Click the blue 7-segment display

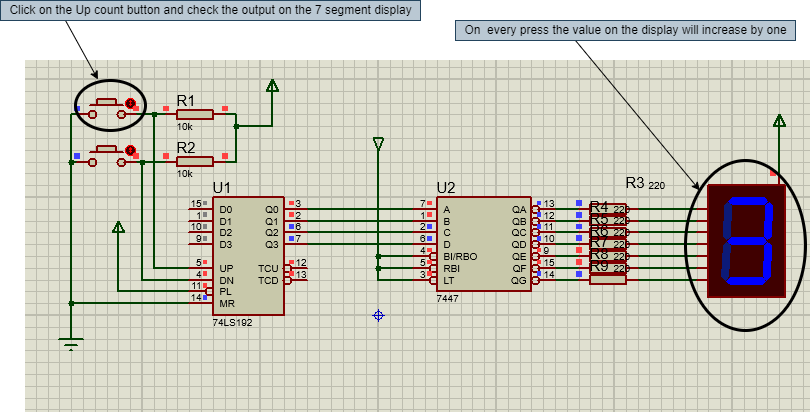[x=744, y=241]
